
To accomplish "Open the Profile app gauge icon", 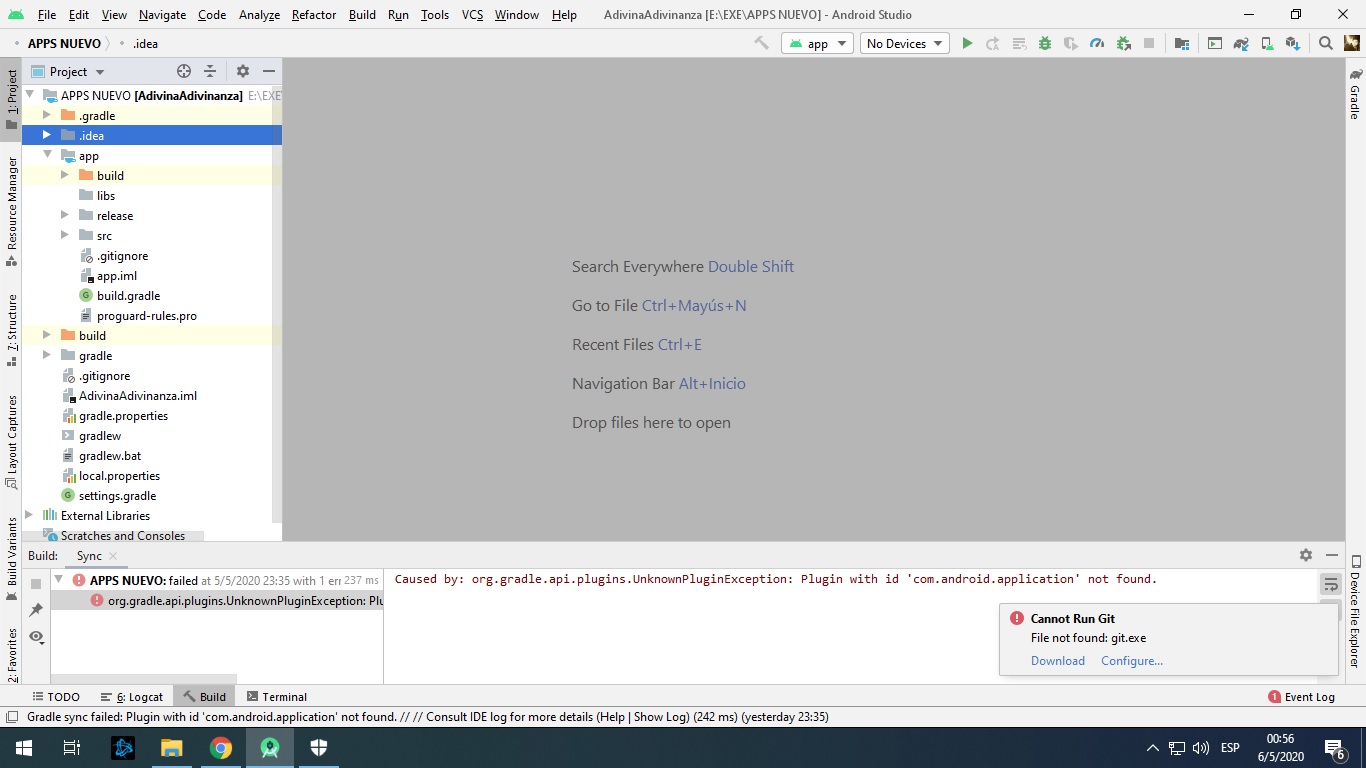I will 1097,43.
